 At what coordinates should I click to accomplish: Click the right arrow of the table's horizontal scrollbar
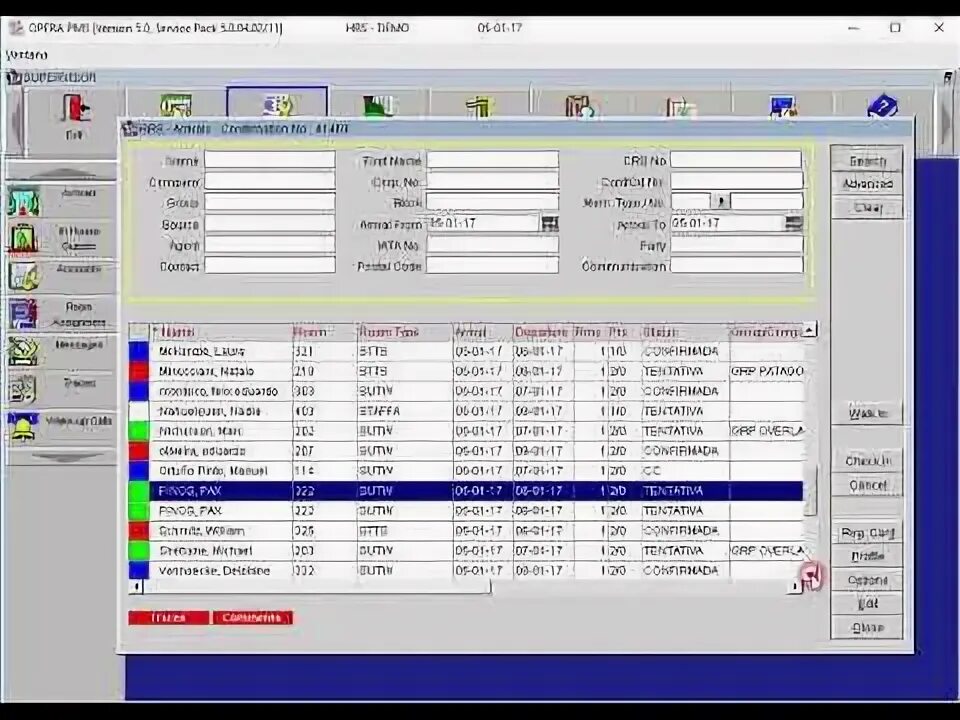(x=795, y=587)
